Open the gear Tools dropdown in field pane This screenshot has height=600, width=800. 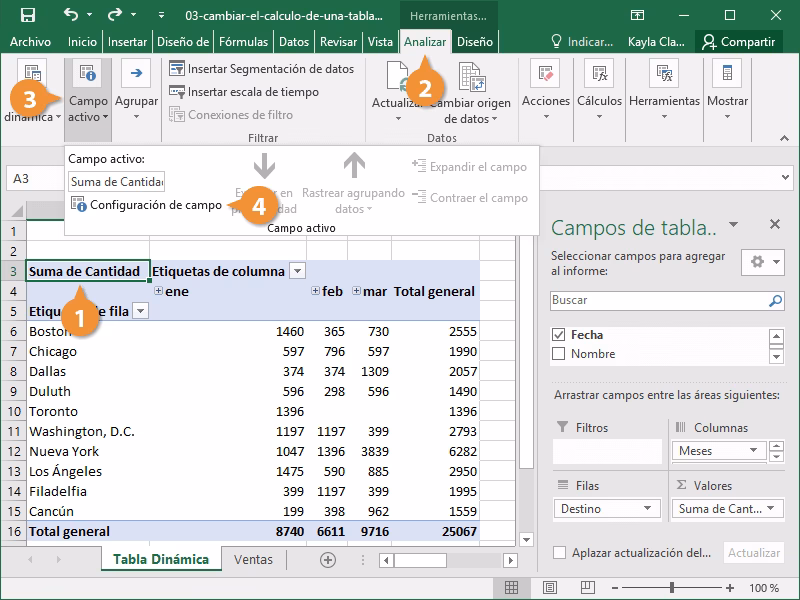pos(763,262)
